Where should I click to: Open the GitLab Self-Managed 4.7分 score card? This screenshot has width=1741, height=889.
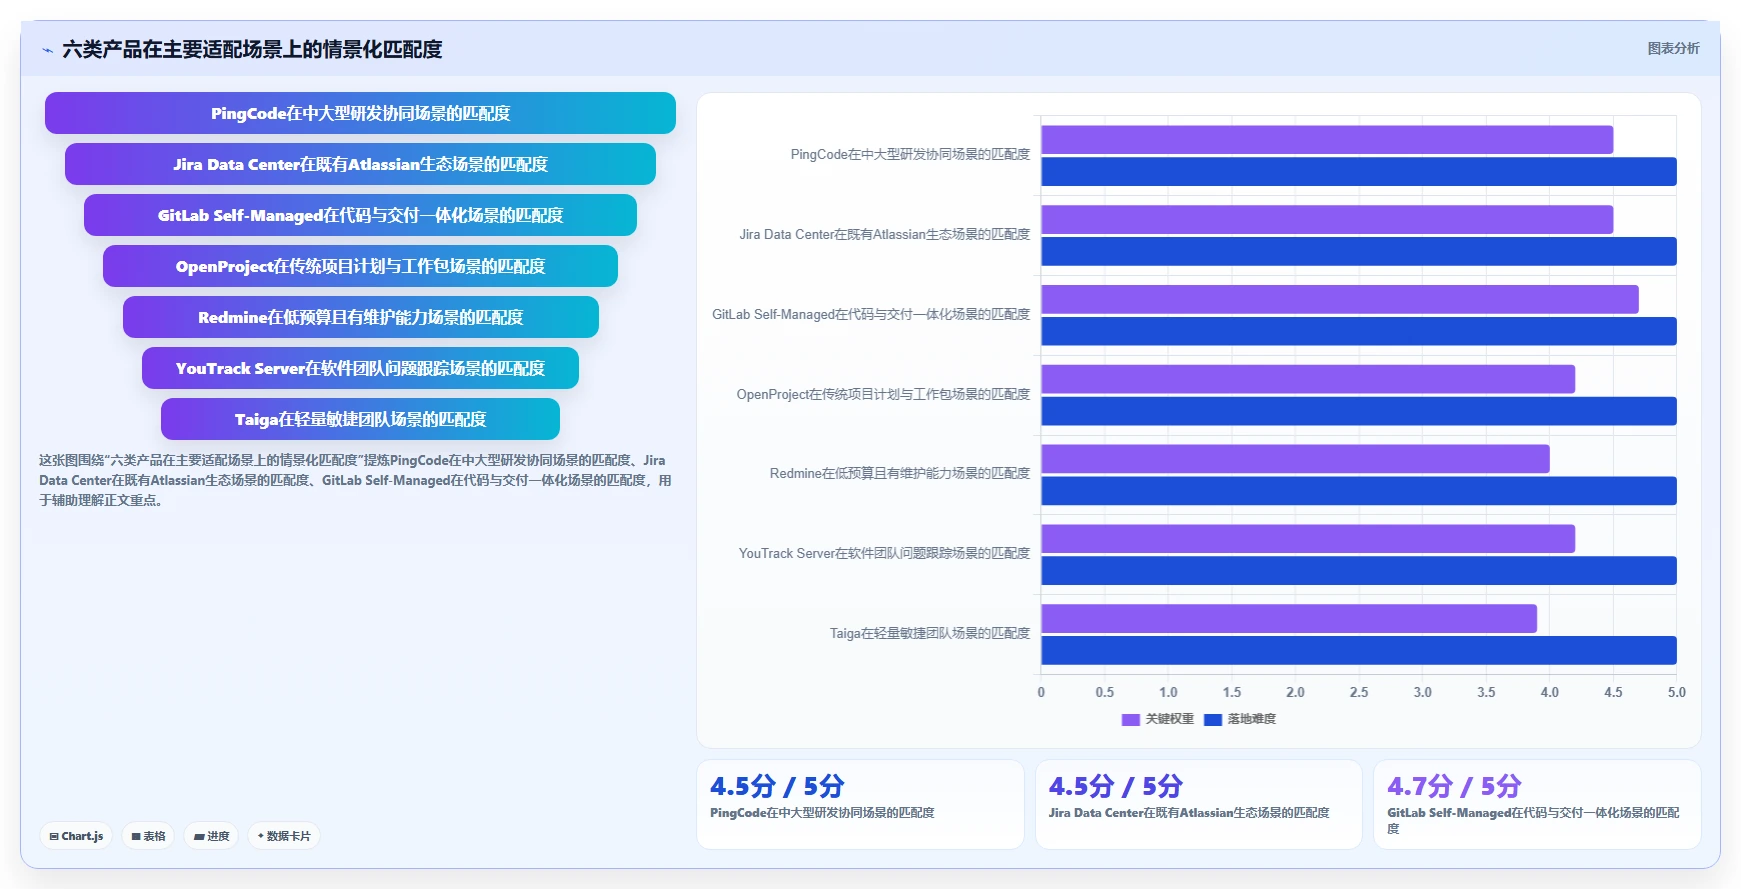1537,804
